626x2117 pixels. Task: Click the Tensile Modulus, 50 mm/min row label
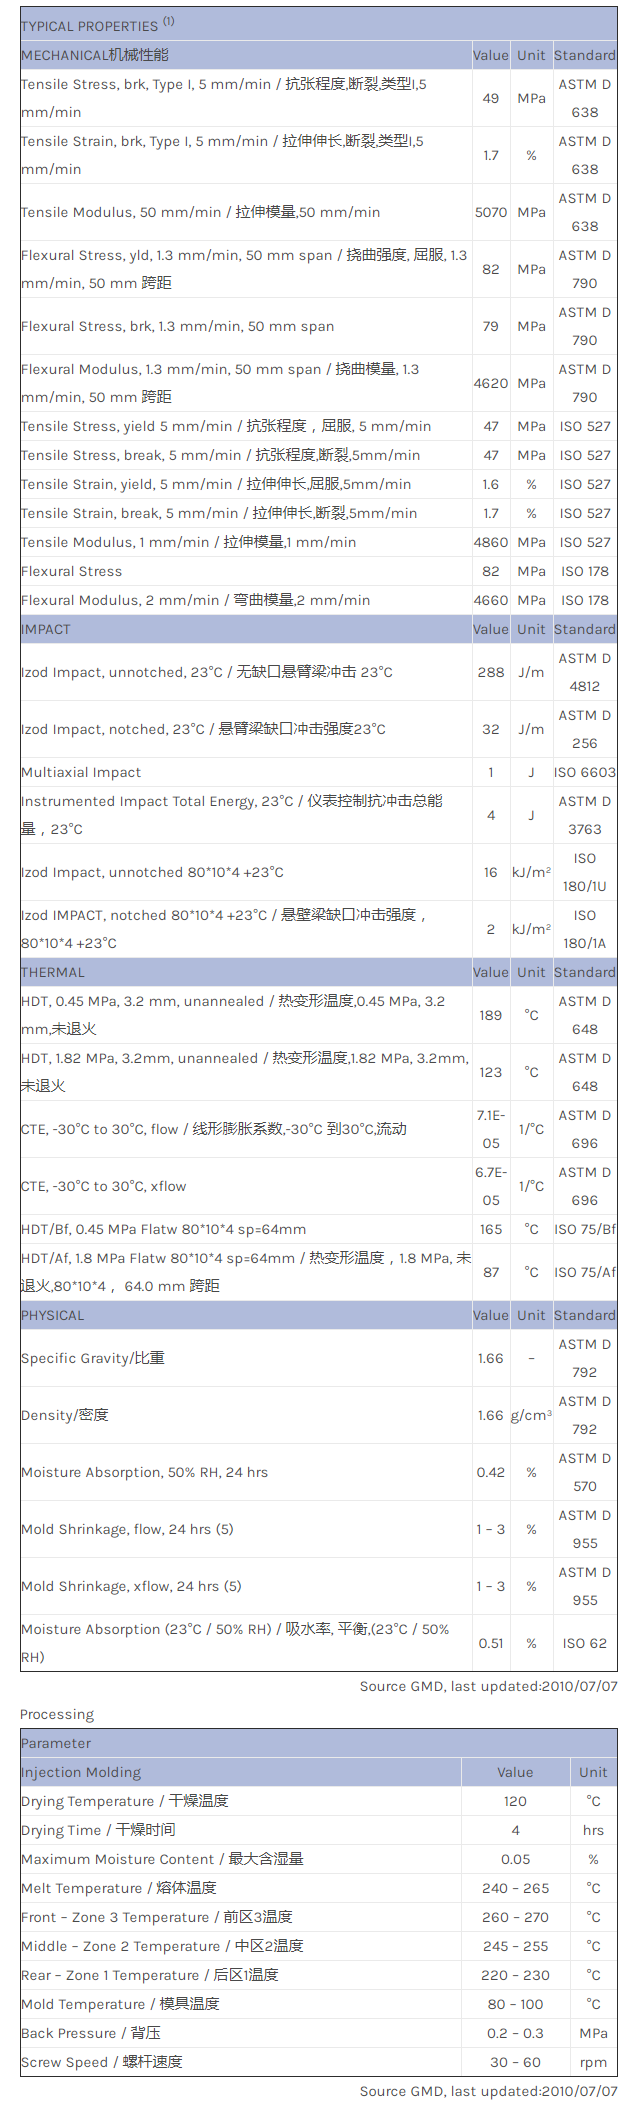pos(200,212)
